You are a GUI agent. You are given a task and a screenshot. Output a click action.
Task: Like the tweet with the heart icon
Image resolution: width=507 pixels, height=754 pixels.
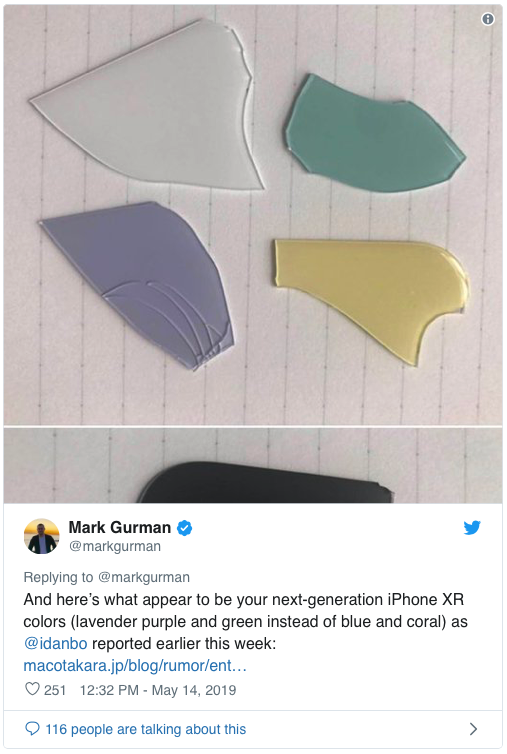32,689
